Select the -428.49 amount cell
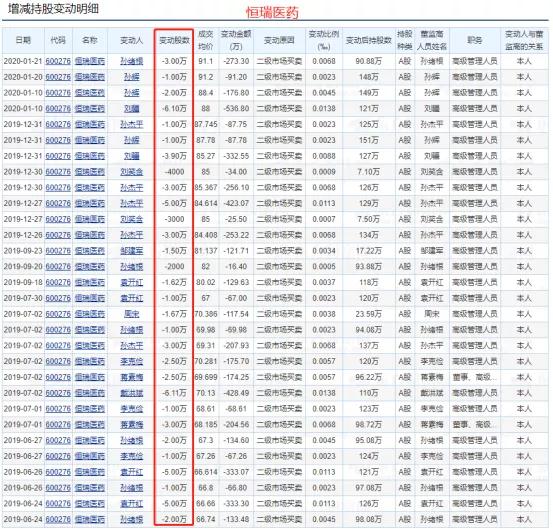Viewport: 553px width, 529px height. [x=236, y=393]
